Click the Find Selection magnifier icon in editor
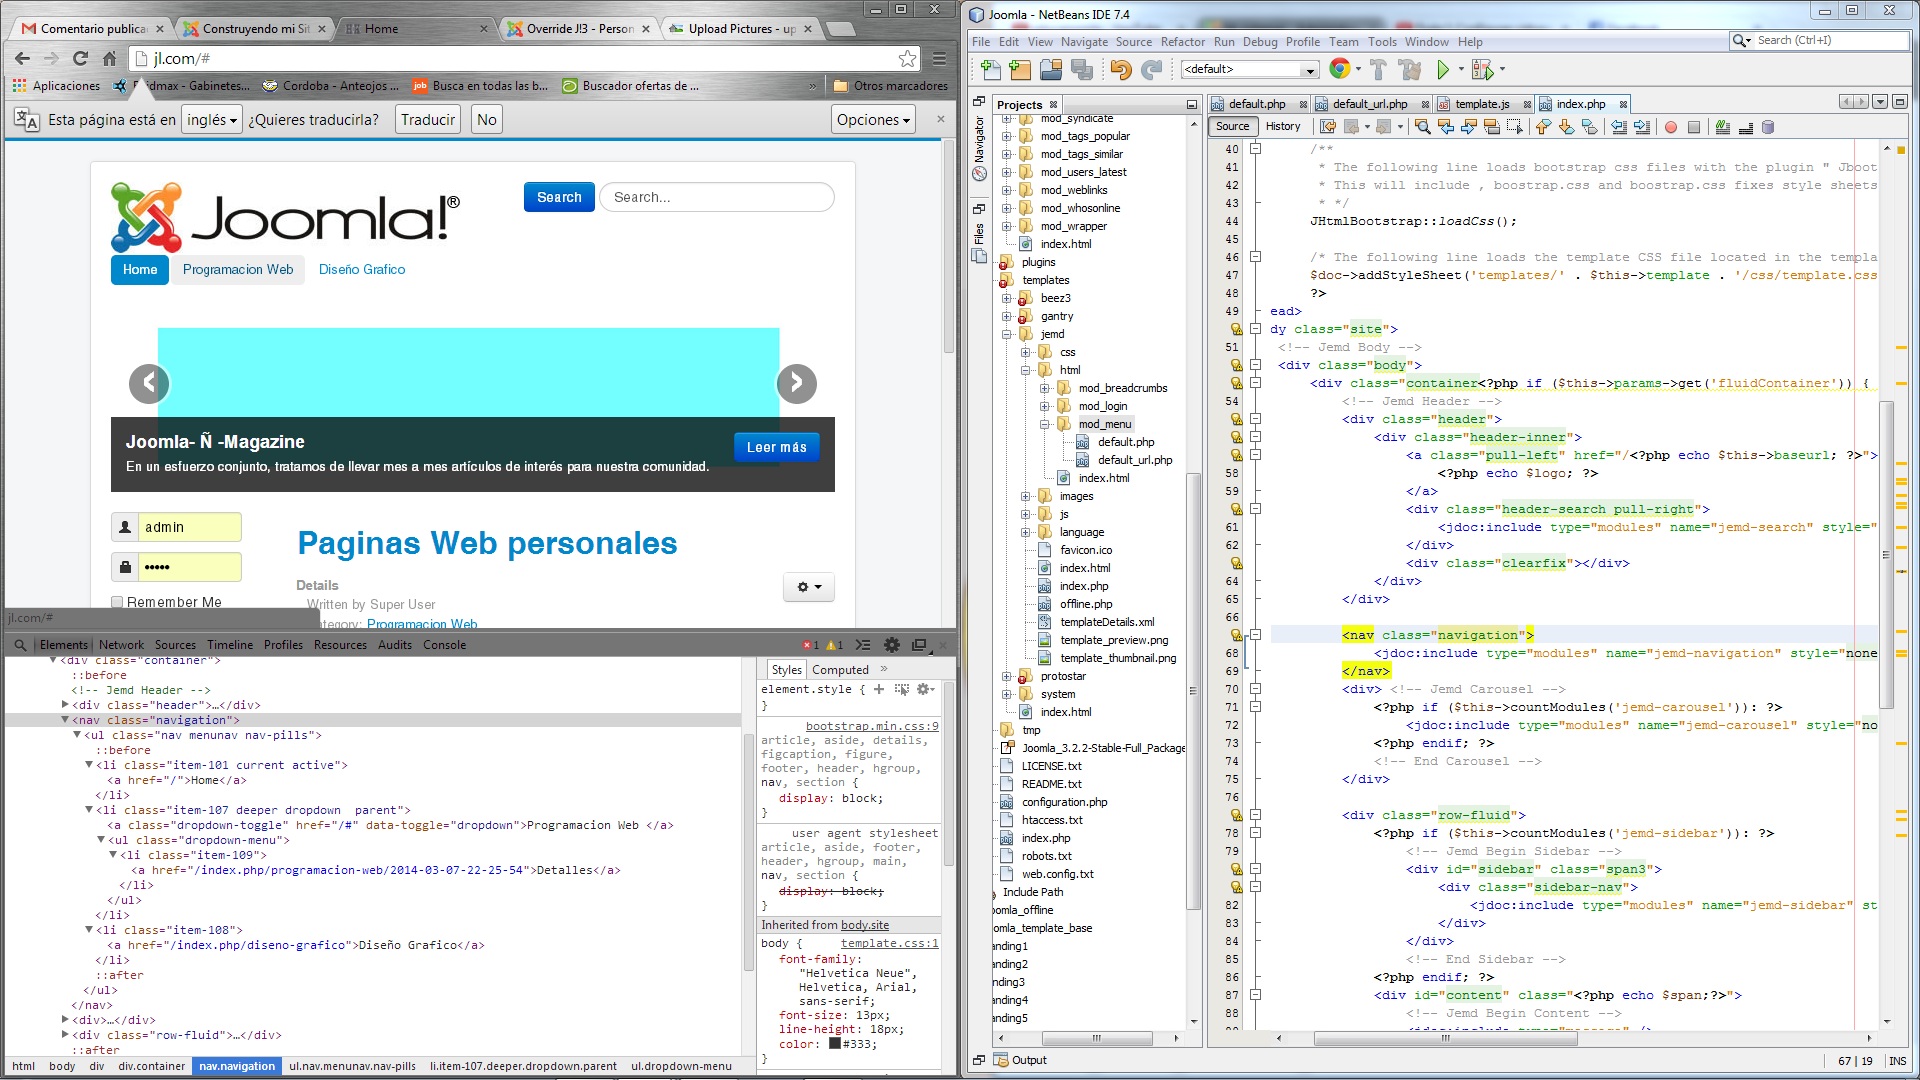 point(1422,127)
